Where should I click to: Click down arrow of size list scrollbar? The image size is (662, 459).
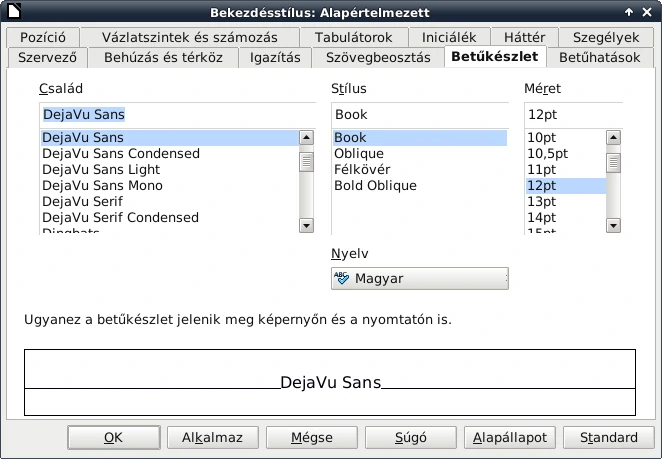(613, 225)
